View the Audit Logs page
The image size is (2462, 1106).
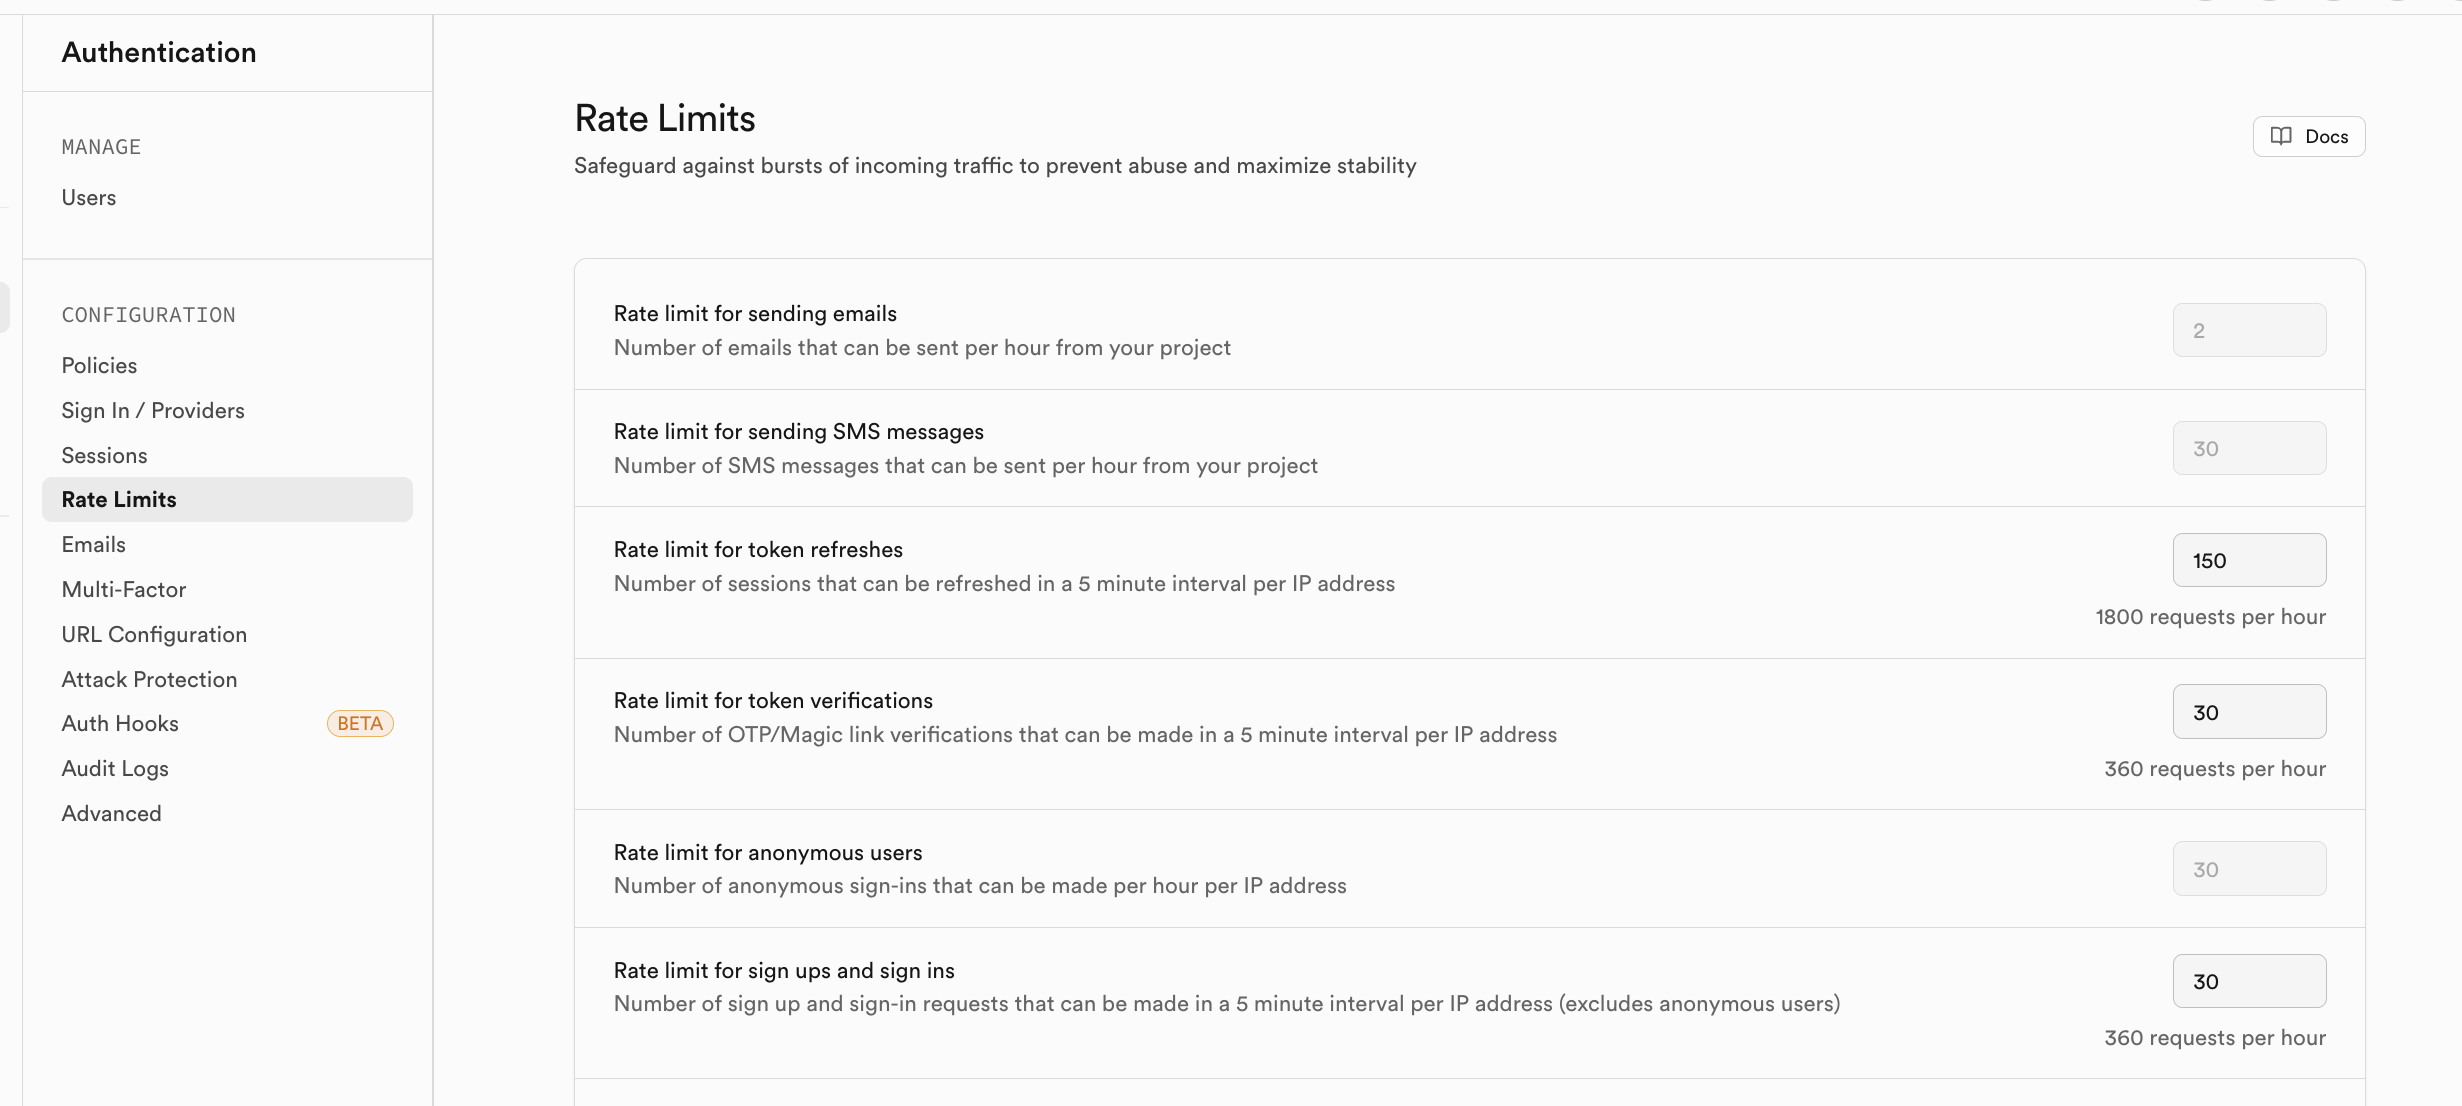115,769
